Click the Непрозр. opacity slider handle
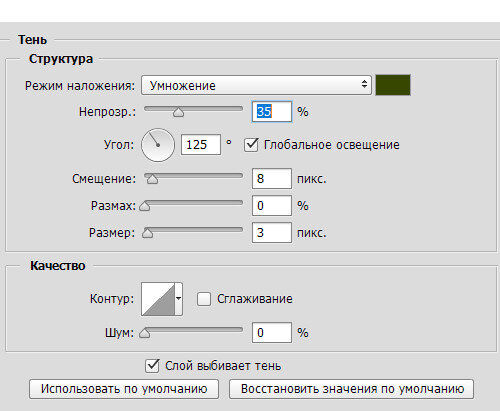The image size is (500, 411). click(179, 112)
